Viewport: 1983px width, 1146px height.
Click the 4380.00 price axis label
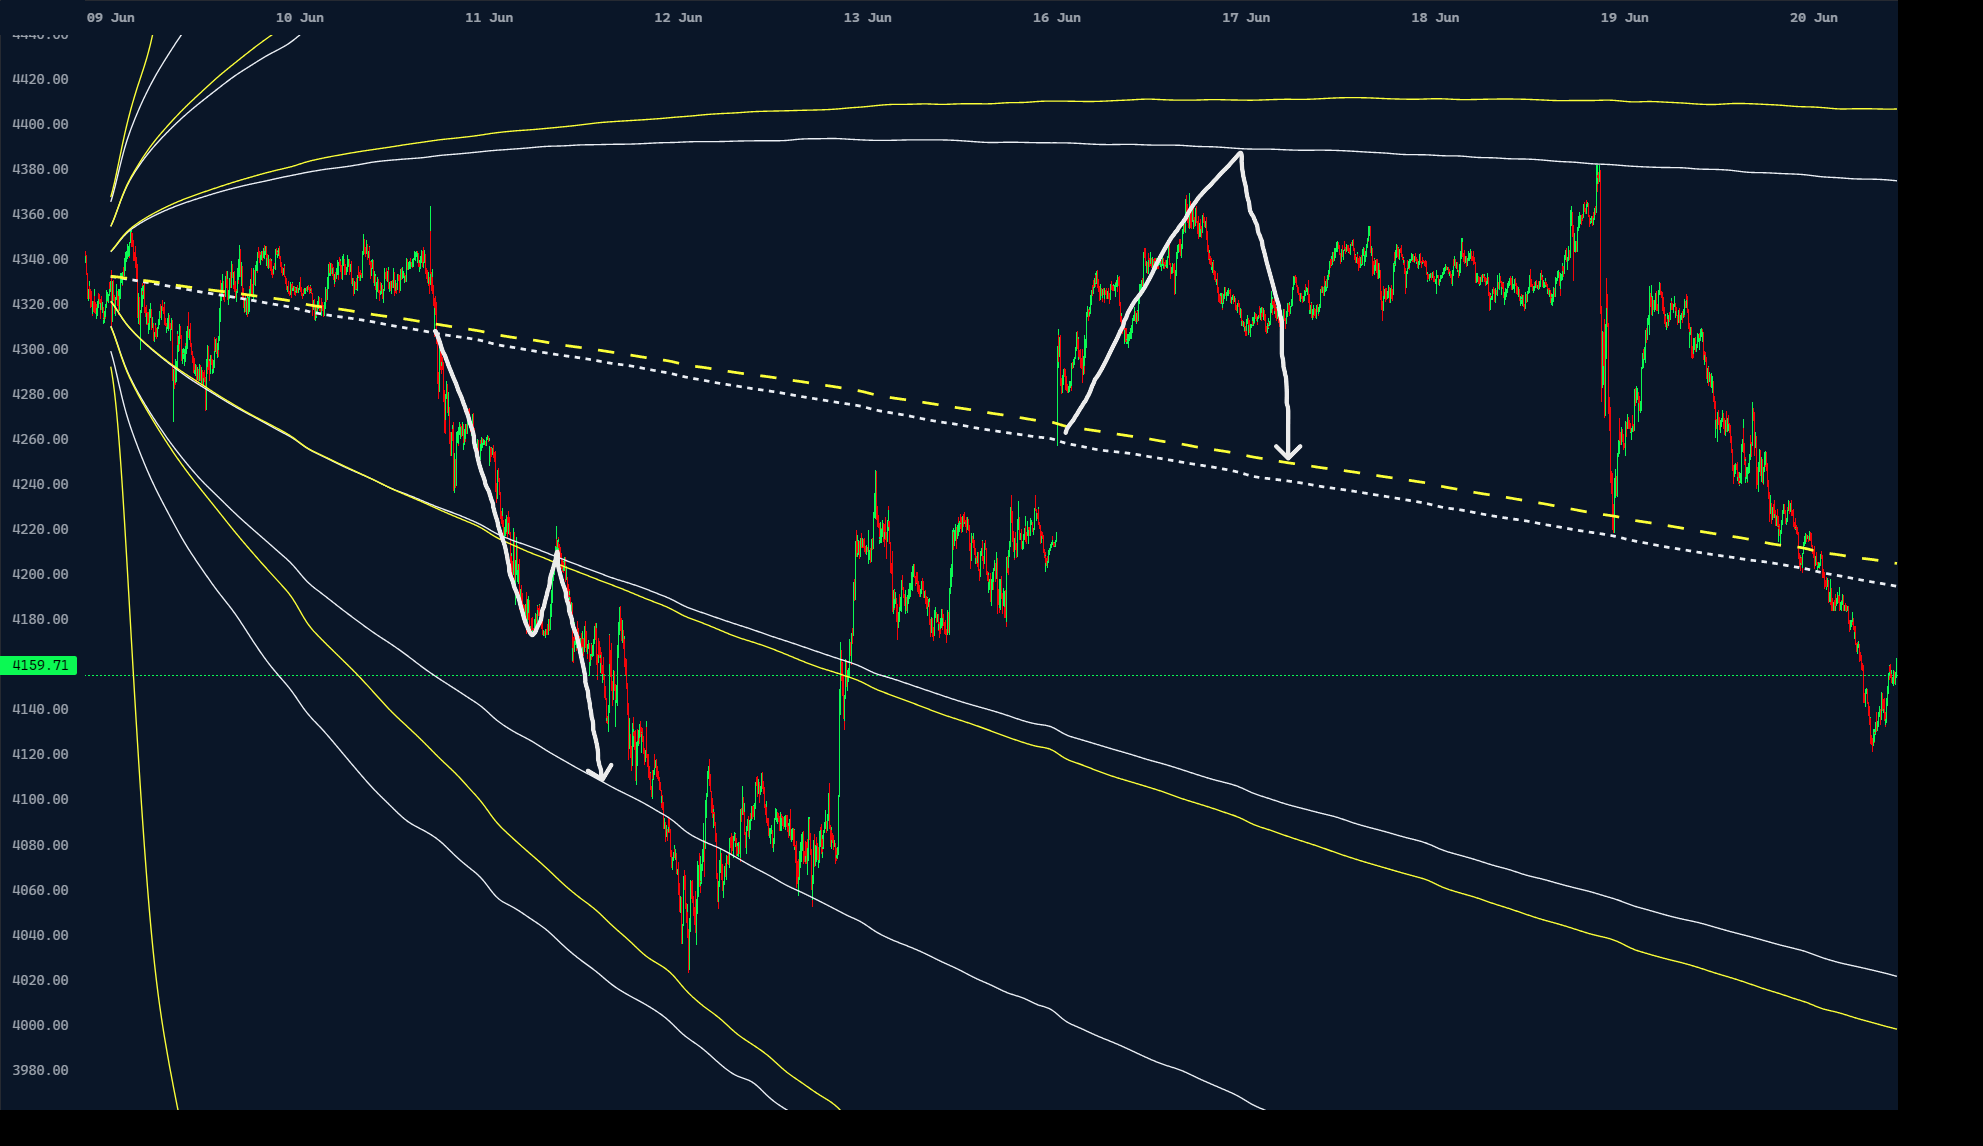(40, 169)
